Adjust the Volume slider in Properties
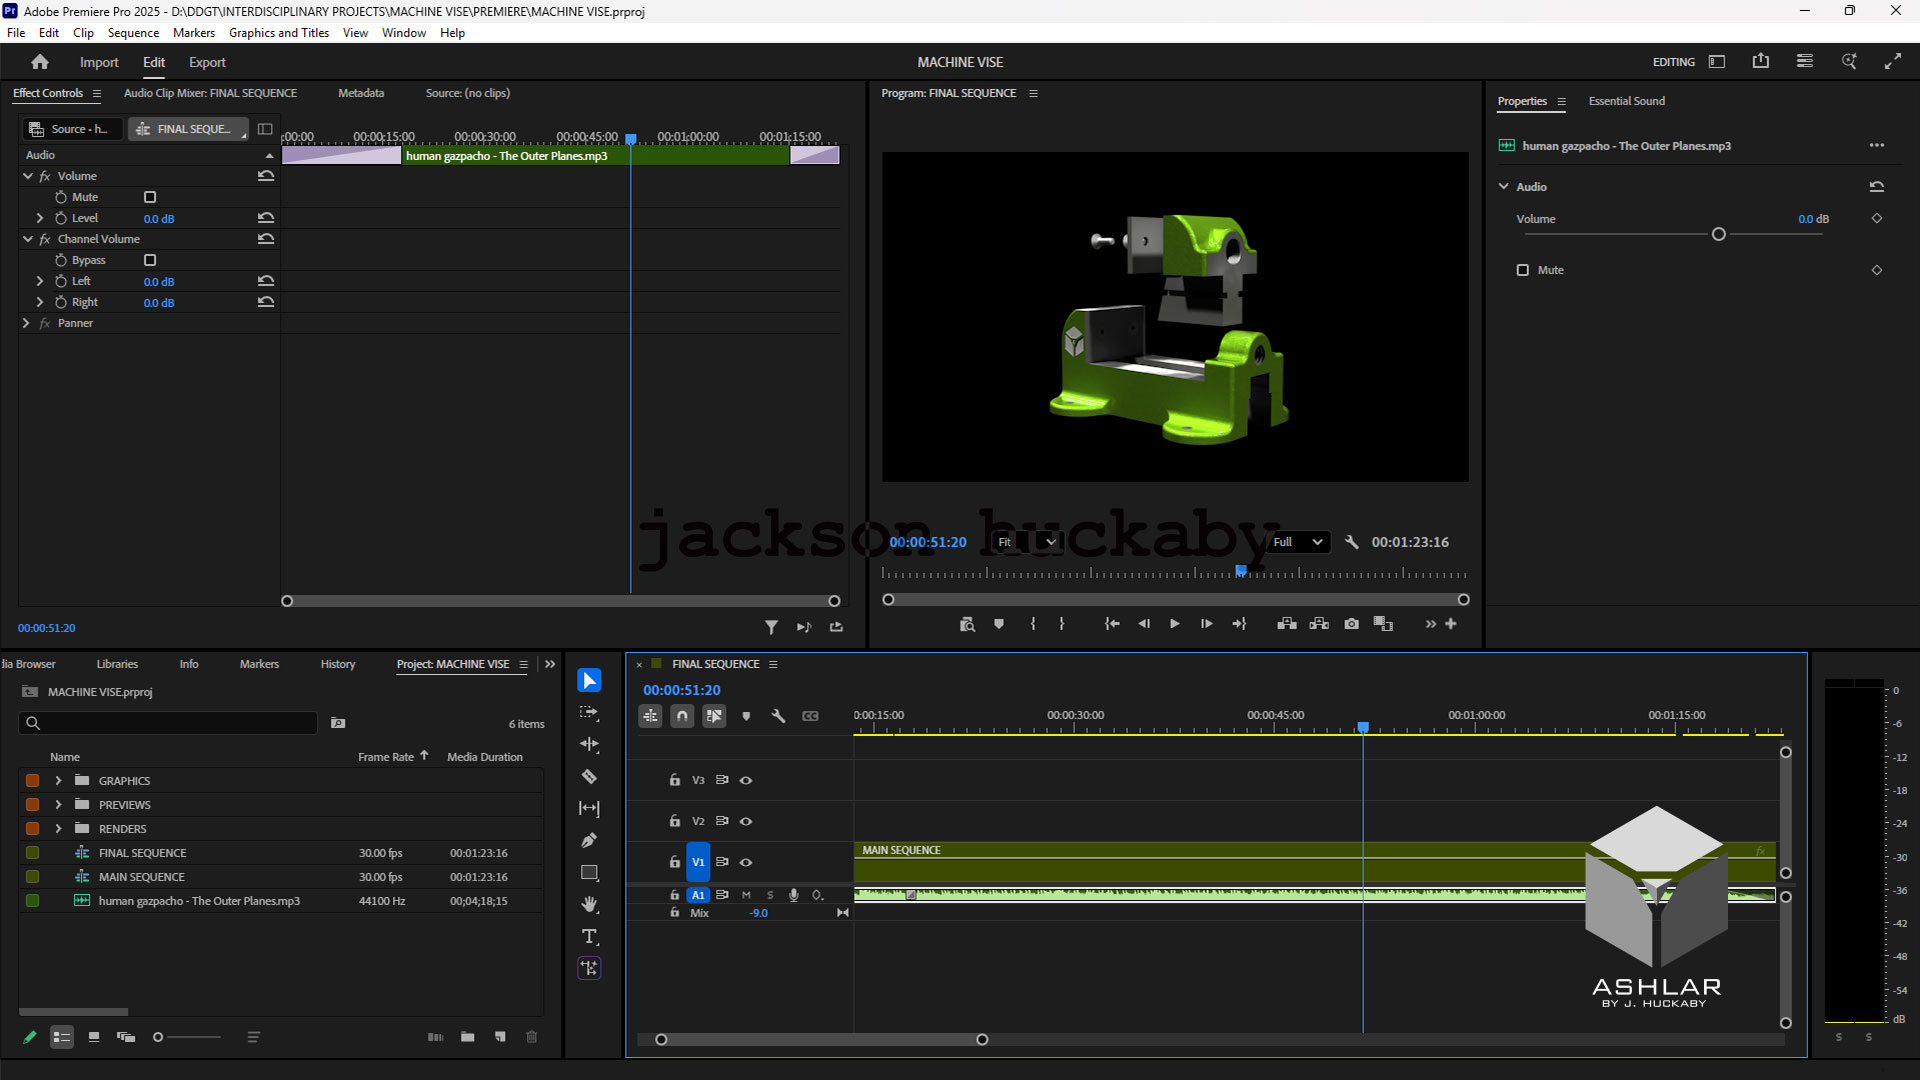 pyautogui.click(x=1718, y=234)
